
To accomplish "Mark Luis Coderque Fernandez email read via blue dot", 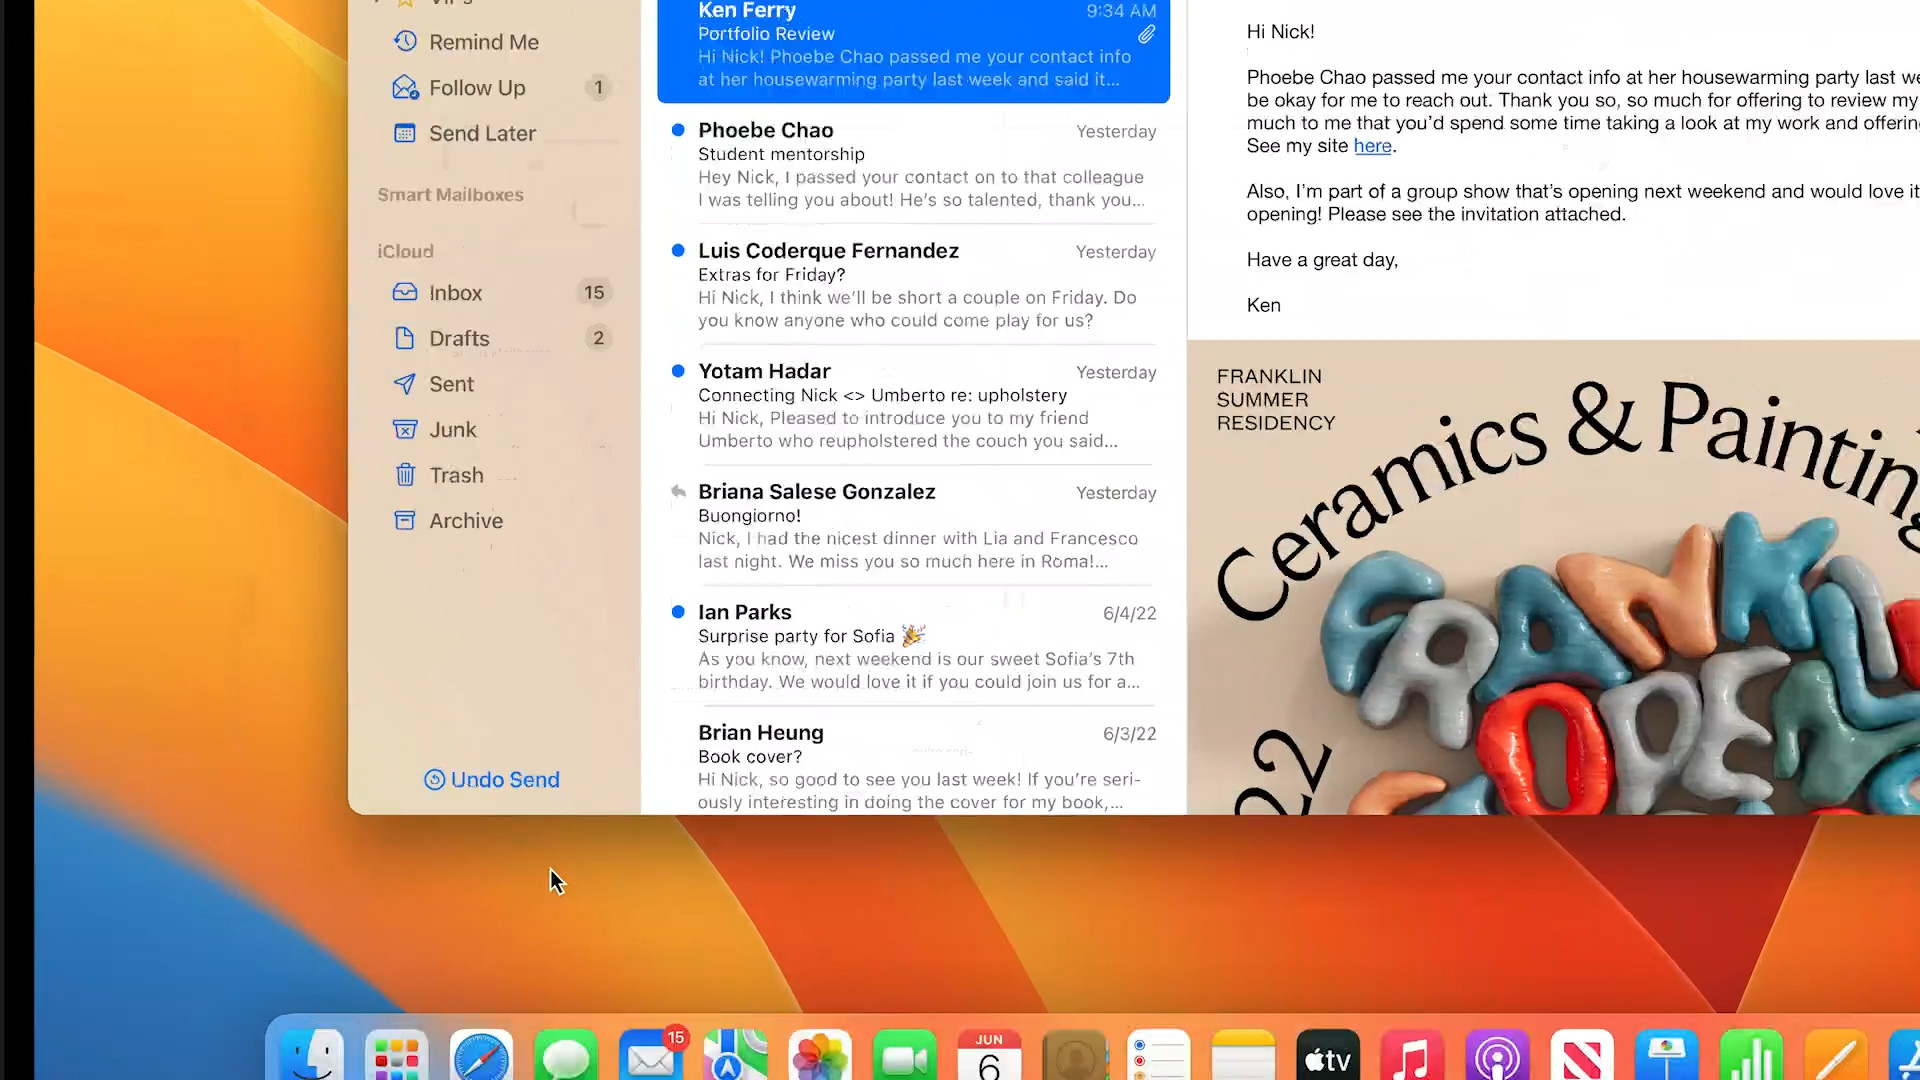I will click(x=678, y=250).
